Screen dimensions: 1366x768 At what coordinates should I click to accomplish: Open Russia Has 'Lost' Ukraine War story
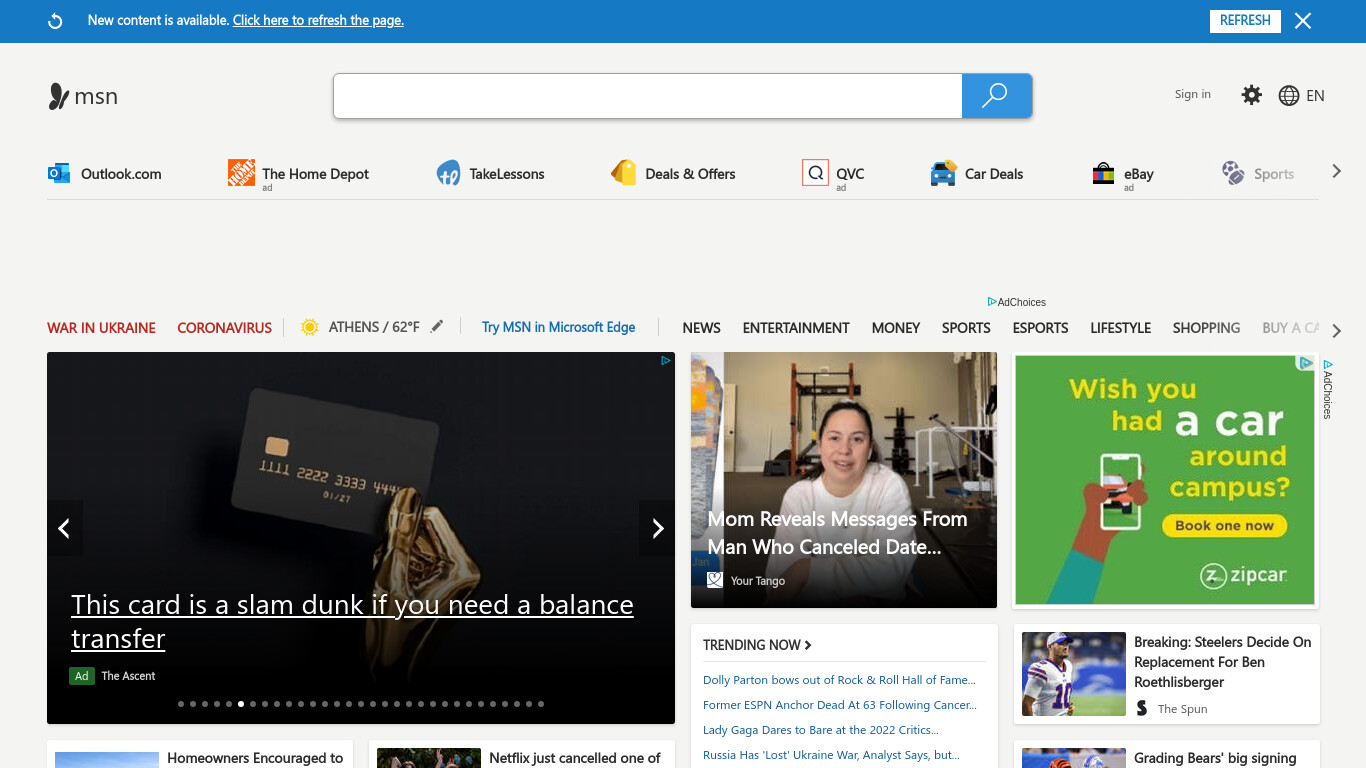(831, 755)
